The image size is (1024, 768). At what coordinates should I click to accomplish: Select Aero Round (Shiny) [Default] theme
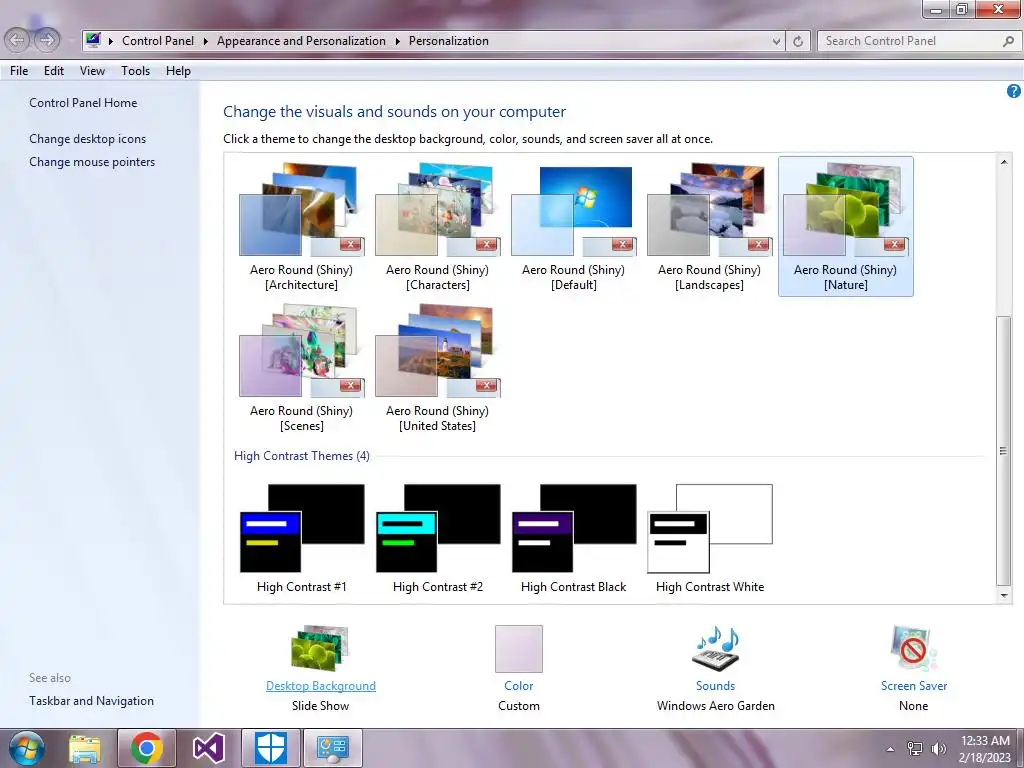pyautogui.click(x=573, y=227)
